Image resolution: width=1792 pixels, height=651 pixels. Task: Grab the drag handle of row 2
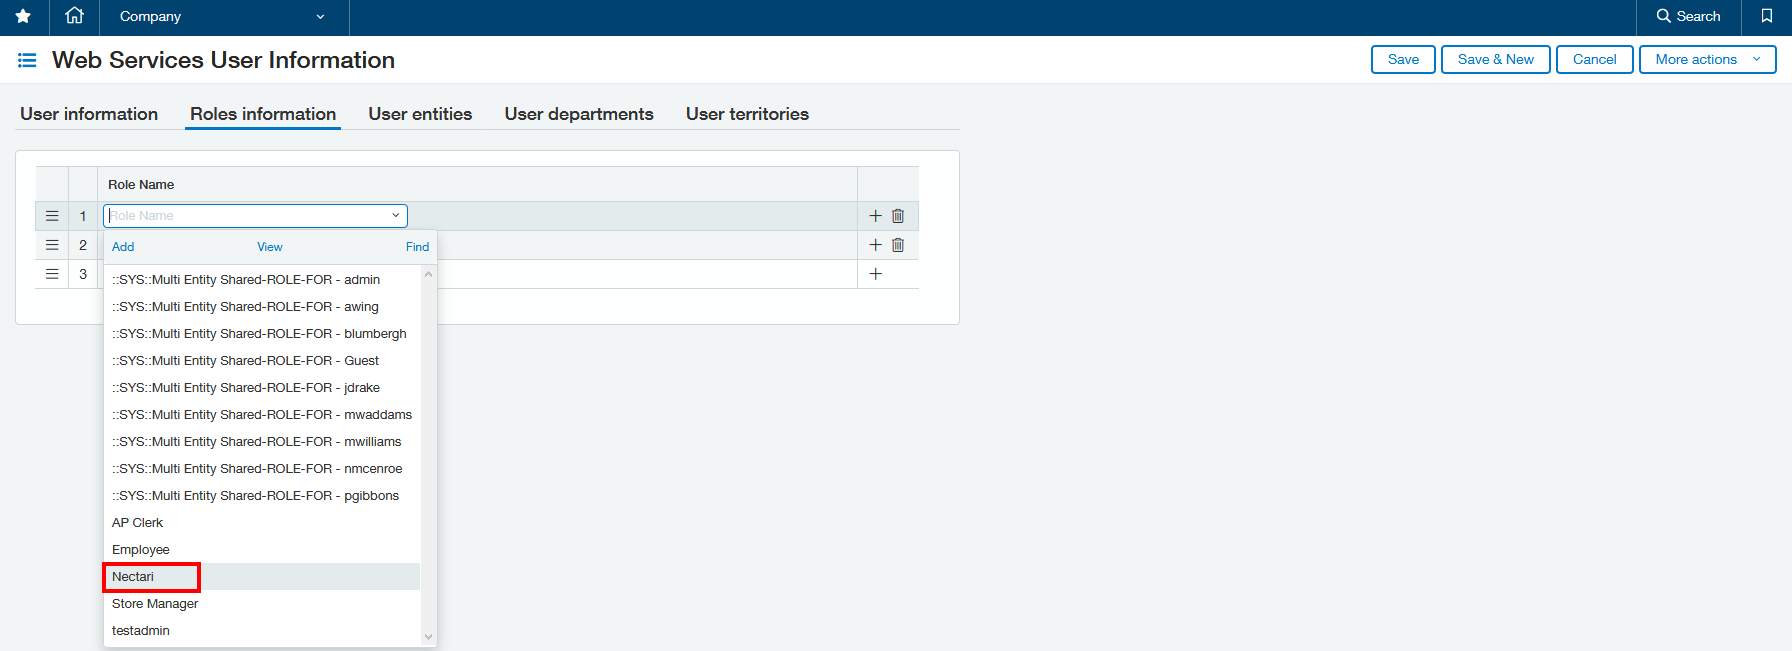point(52,245)
